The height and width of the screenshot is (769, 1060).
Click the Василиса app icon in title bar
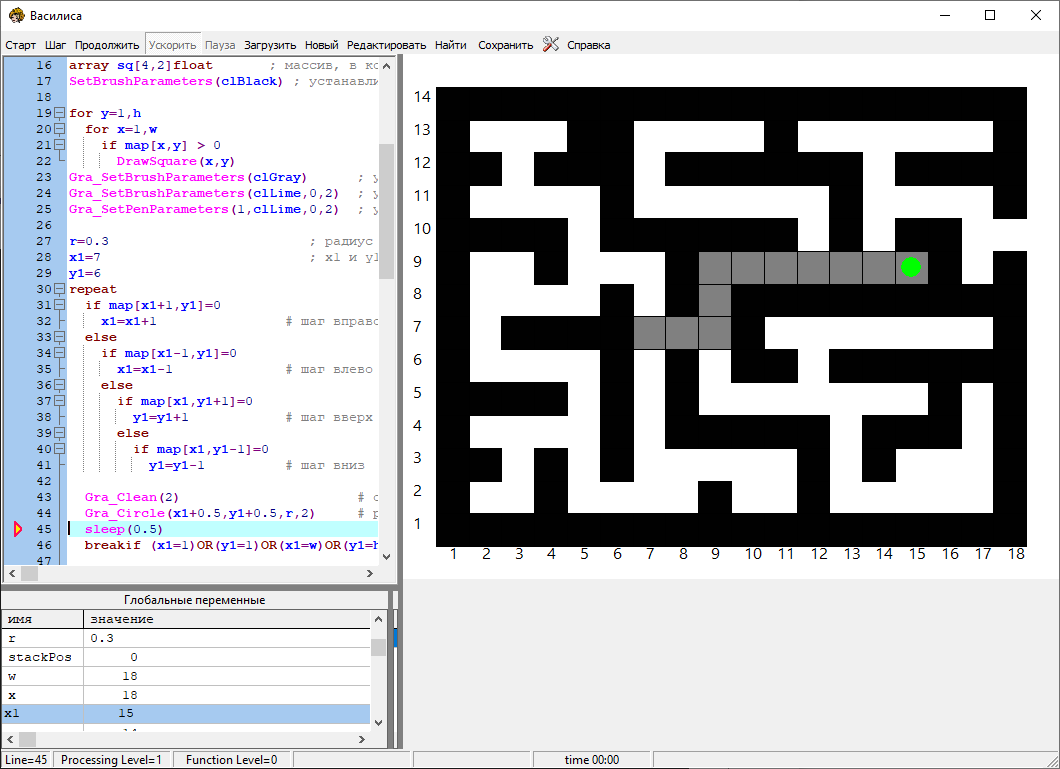(x=16, y=15)
